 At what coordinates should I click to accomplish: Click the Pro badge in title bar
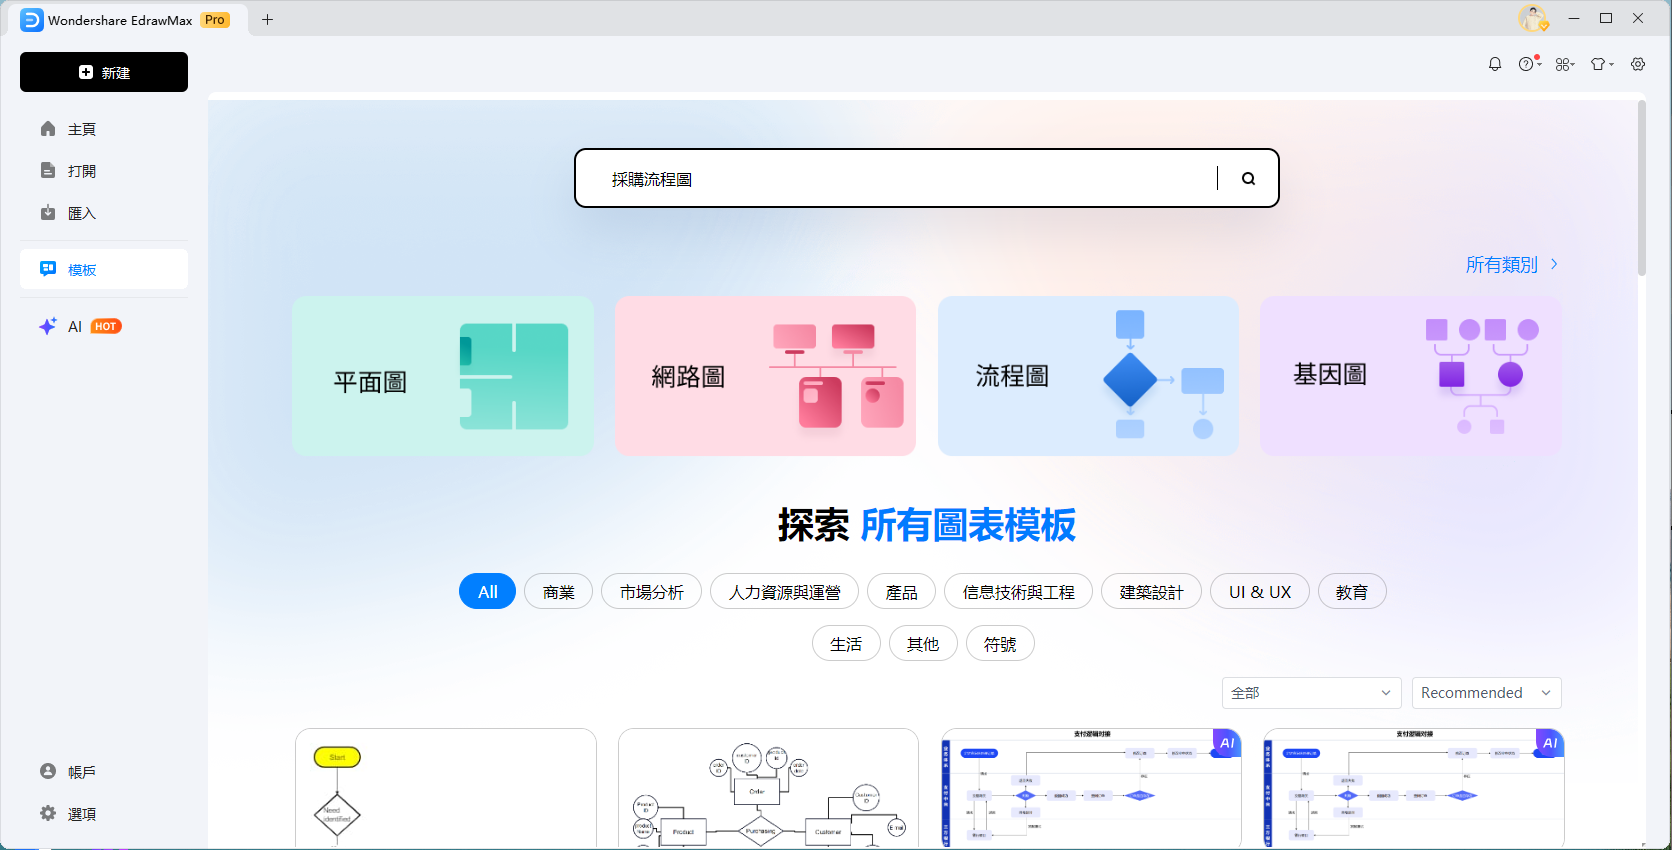pos(215,20)
